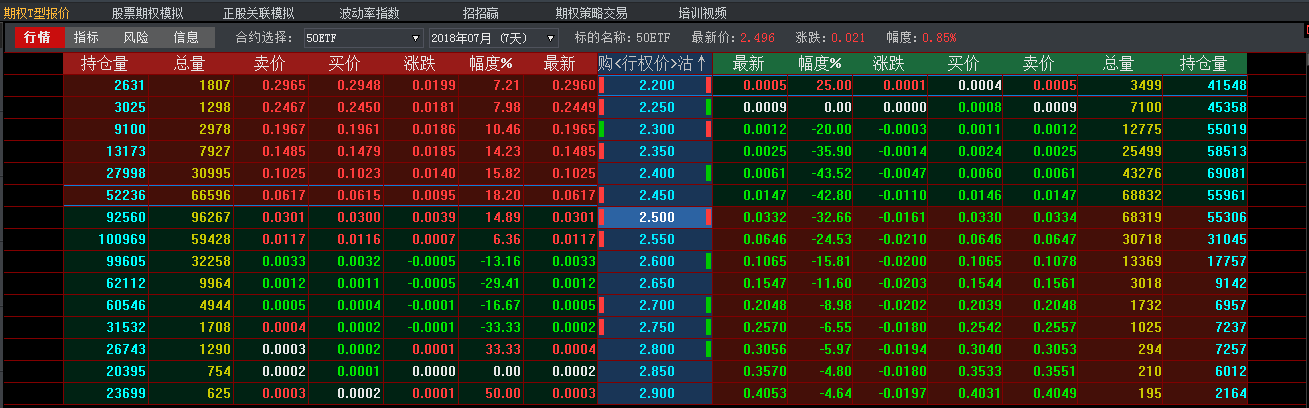
Task: Open the 培训视频 menu item
Action: 702,13
